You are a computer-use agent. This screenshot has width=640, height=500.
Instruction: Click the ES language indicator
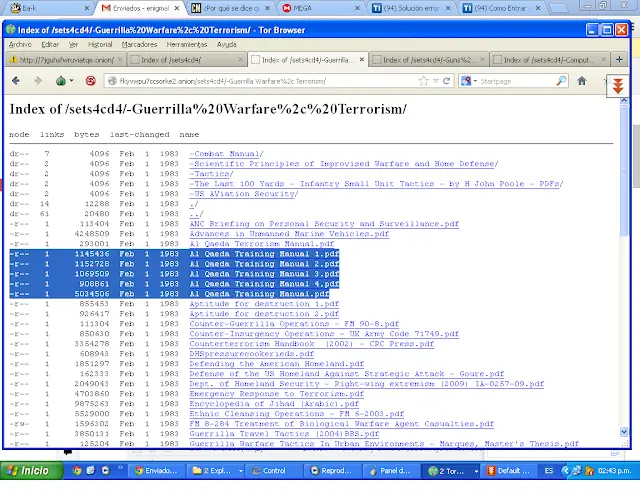point(549,471)
